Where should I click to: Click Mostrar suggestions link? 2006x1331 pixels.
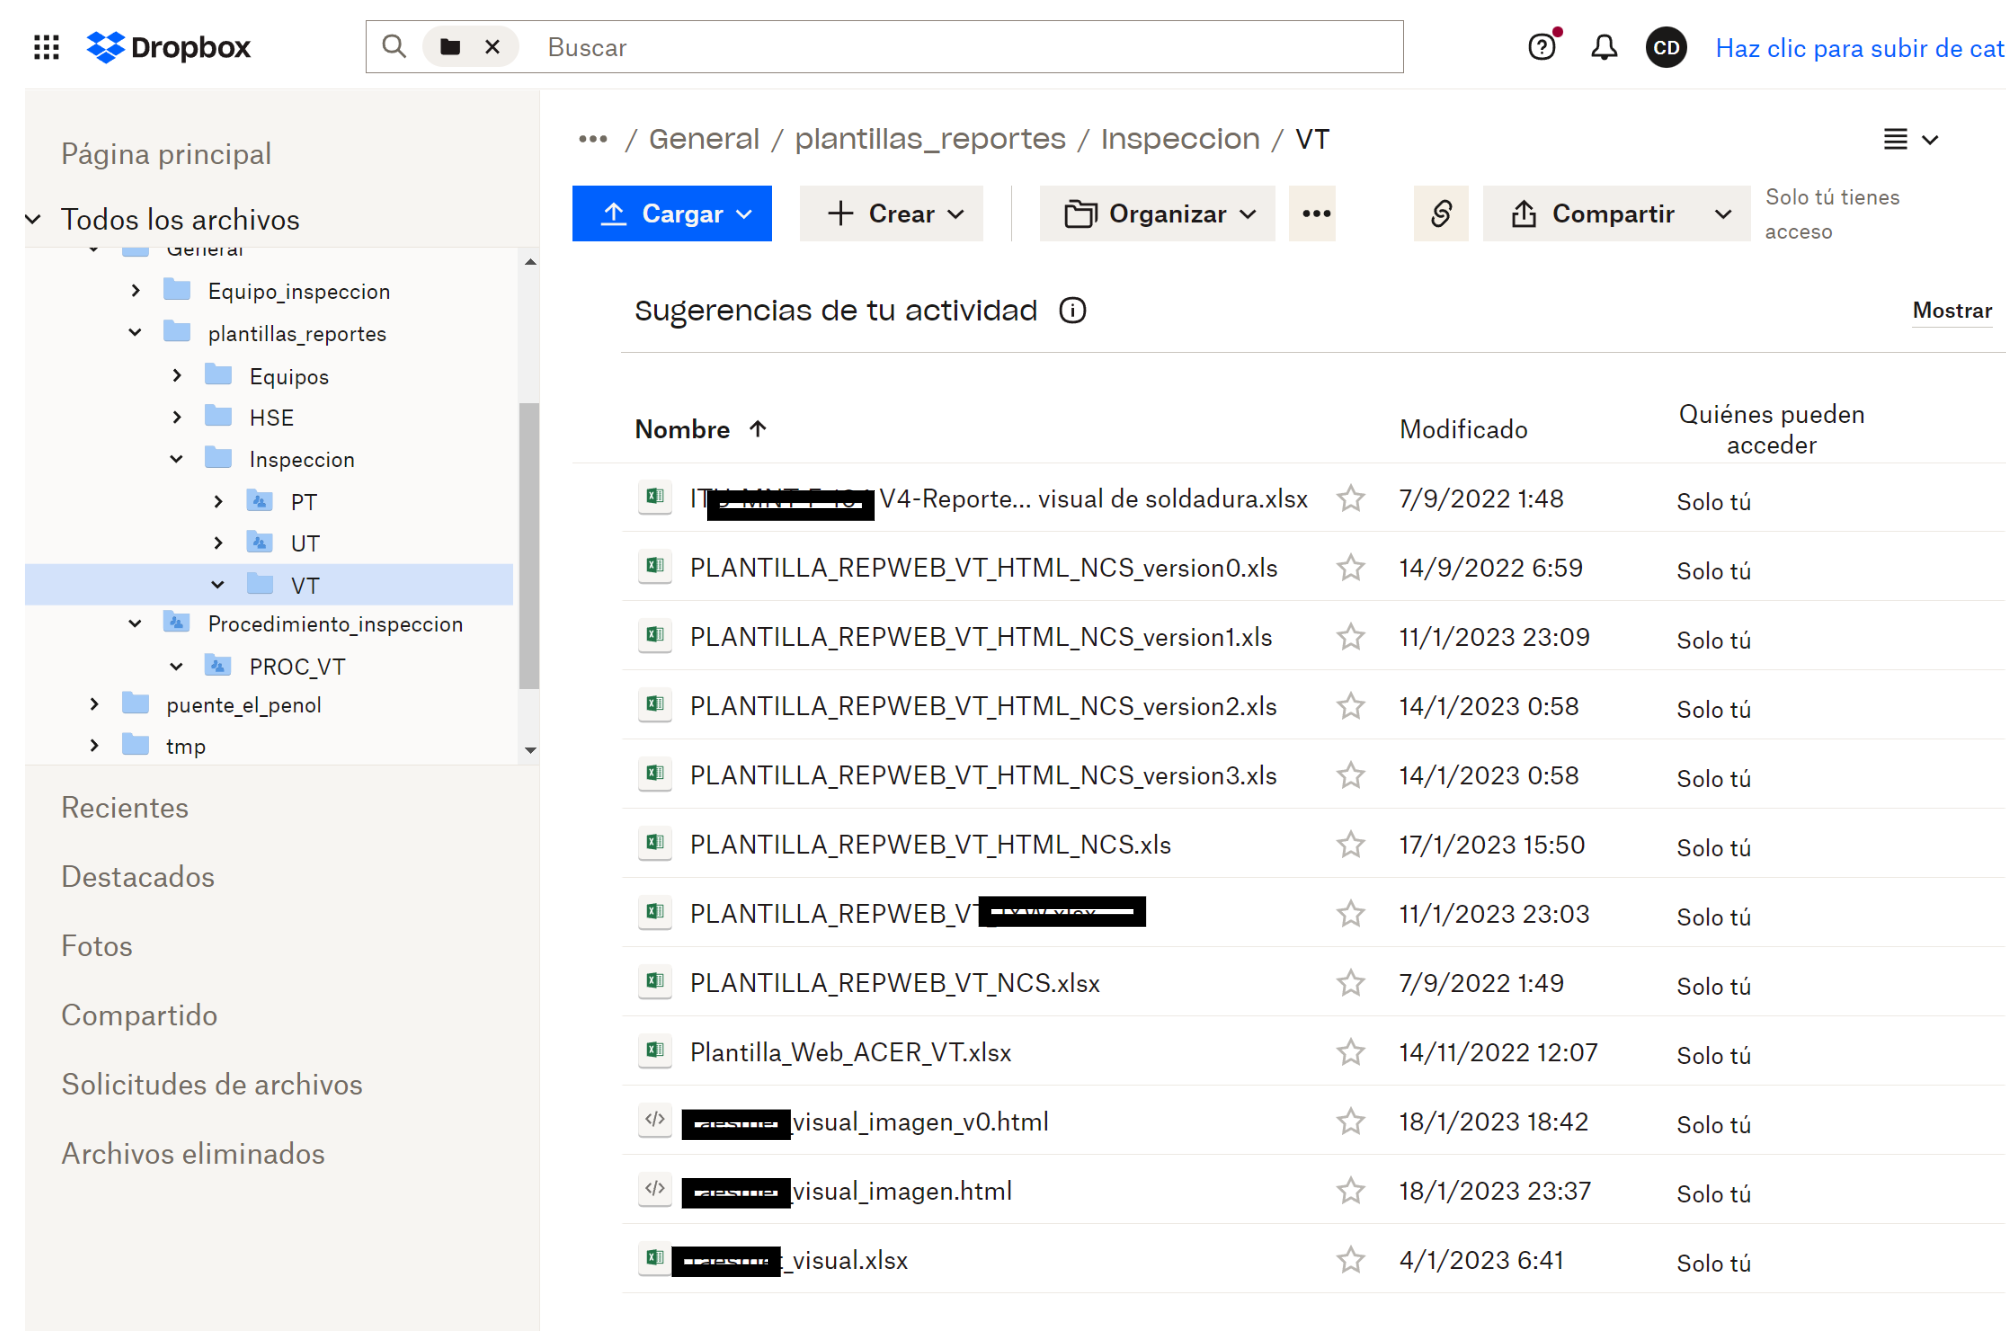1951,311
